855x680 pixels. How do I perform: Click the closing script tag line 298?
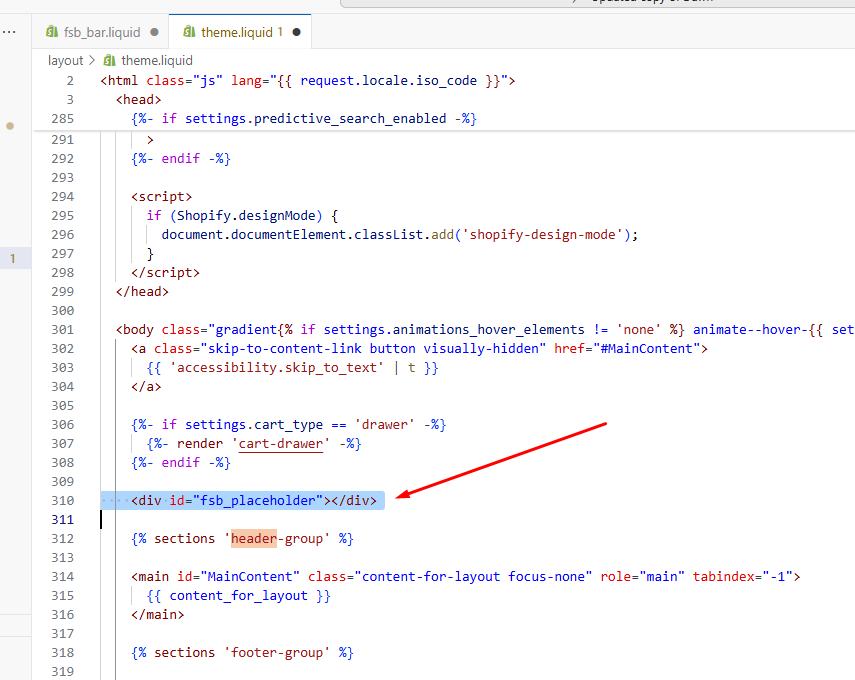tap(165, 273)
